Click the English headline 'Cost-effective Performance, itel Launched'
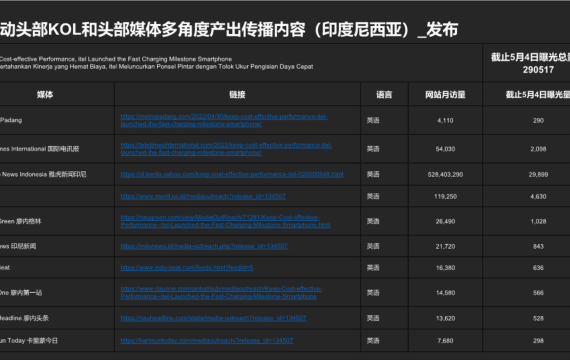Screen dimensions: 570x360 [116, 59]
